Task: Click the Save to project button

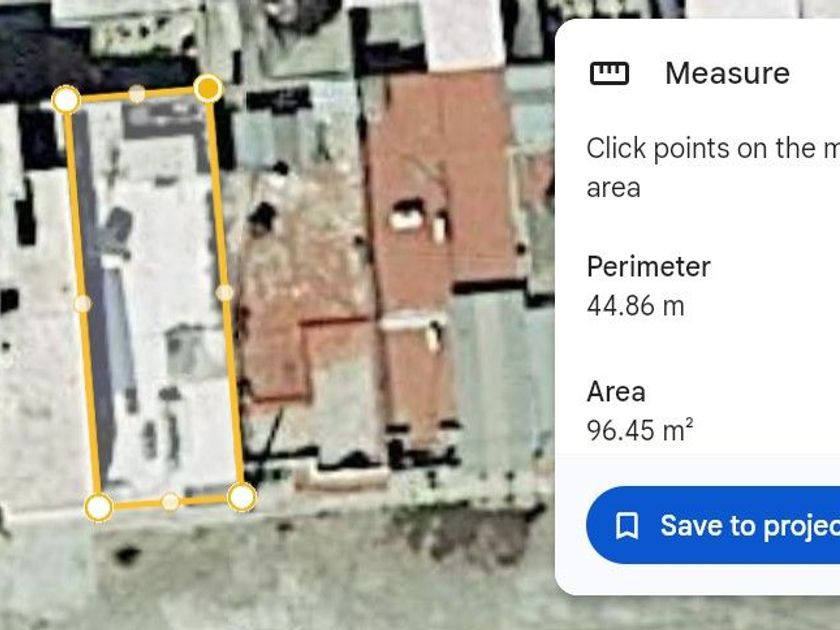Action: (713, 526)
